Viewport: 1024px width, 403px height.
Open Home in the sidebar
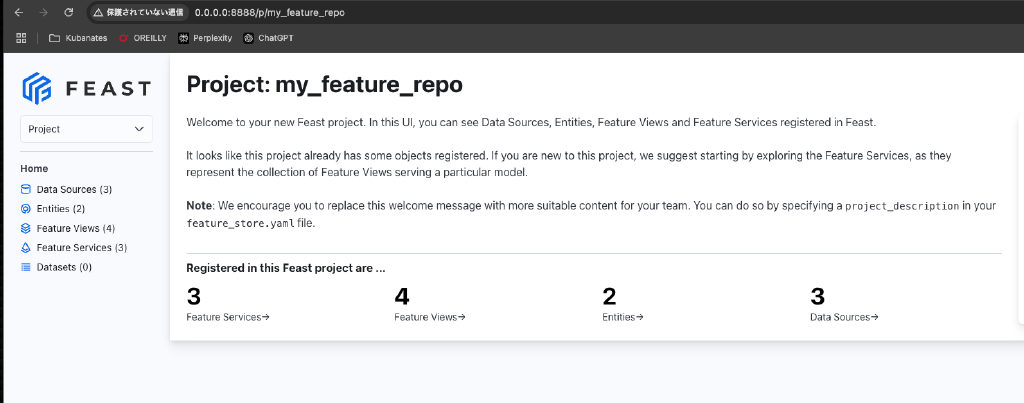click(34, 169)
